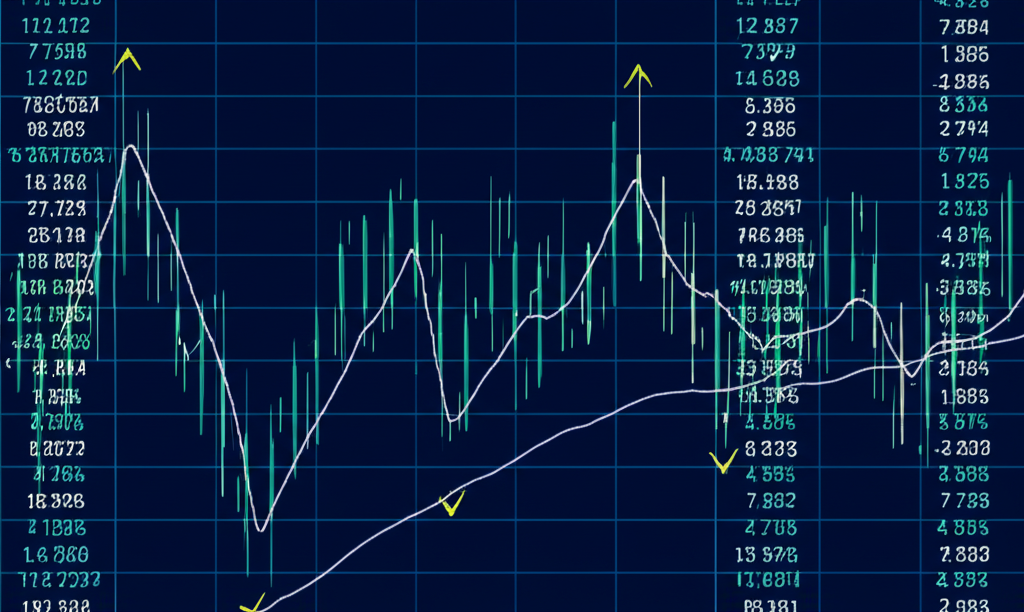Click the 1 825 value in the far-right column
This screenshot has height=612, width=1024.
[963, 181]
